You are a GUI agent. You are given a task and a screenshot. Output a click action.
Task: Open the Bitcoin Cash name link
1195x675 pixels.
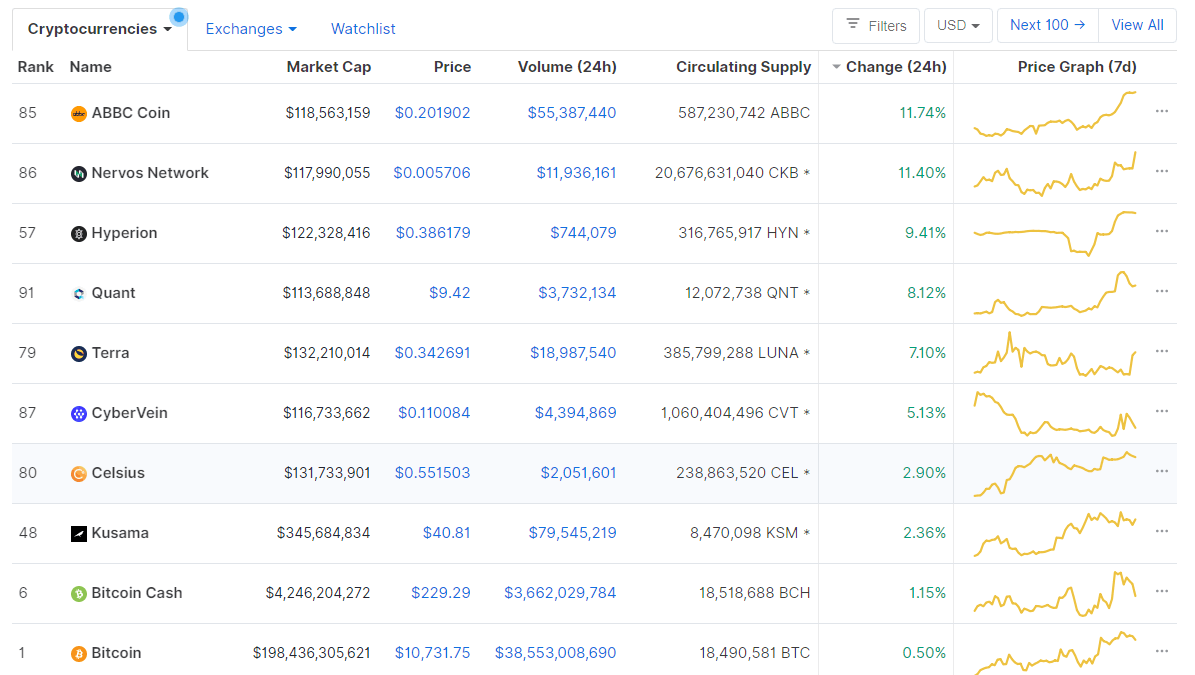pos(137,593)
